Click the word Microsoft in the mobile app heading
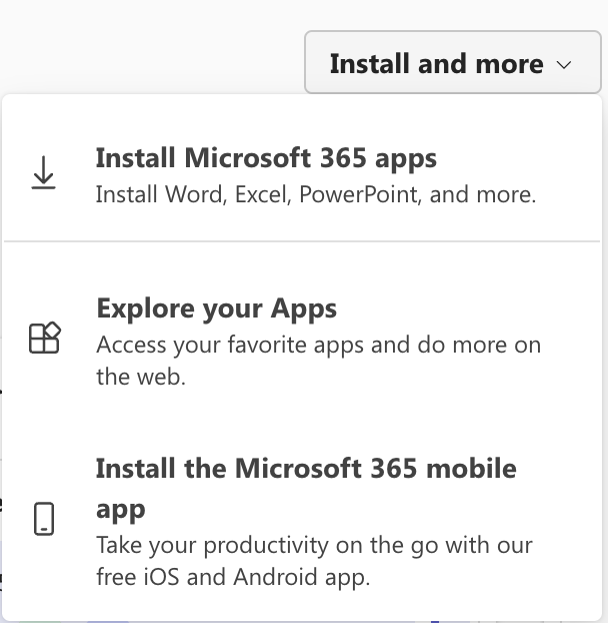This screenshot has height=624, width=608. 298,468
